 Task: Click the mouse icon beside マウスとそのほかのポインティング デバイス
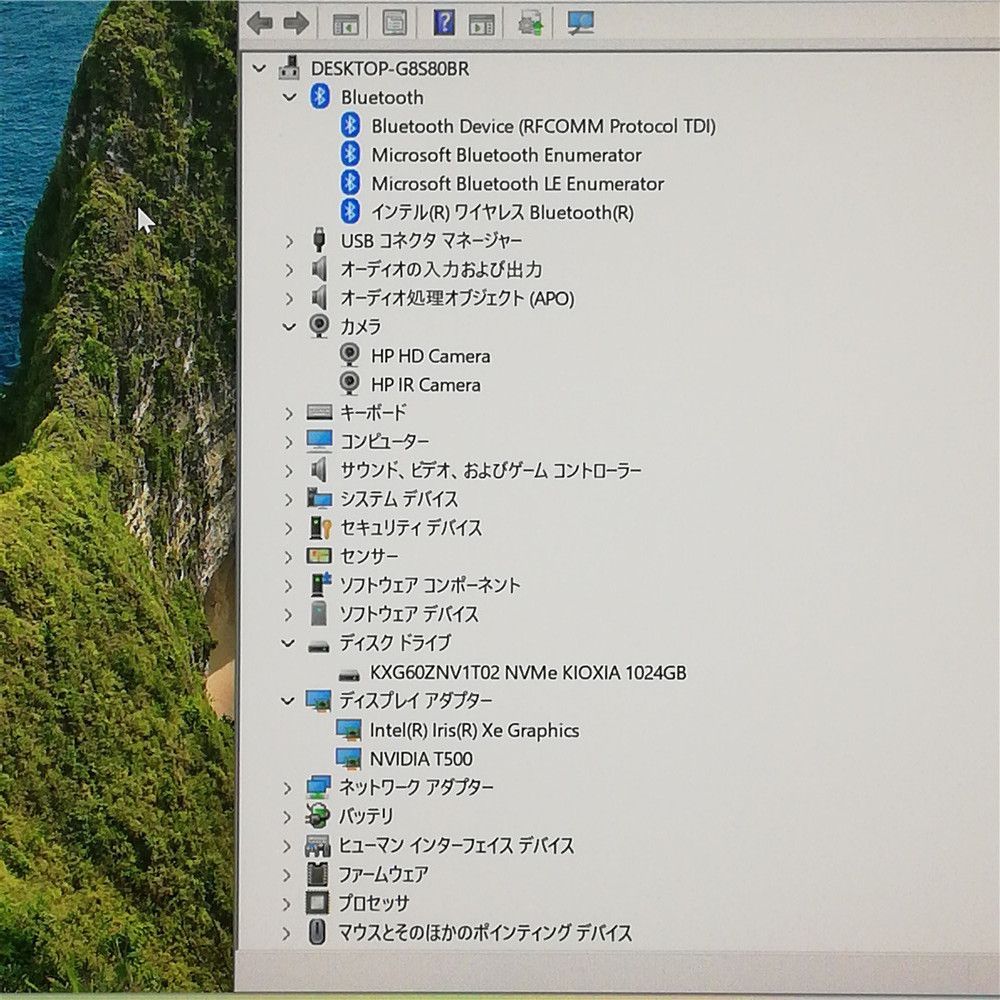click(x=317, y=932)
